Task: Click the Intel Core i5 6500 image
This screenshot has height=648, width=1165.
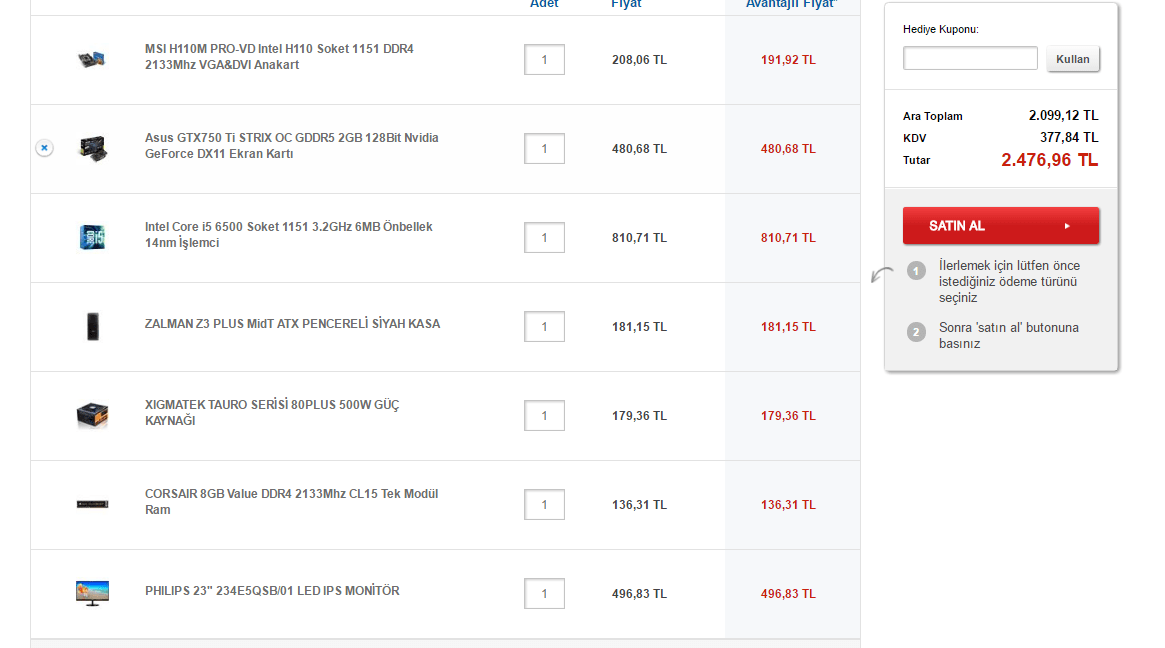Action: [x=92, y=237]
